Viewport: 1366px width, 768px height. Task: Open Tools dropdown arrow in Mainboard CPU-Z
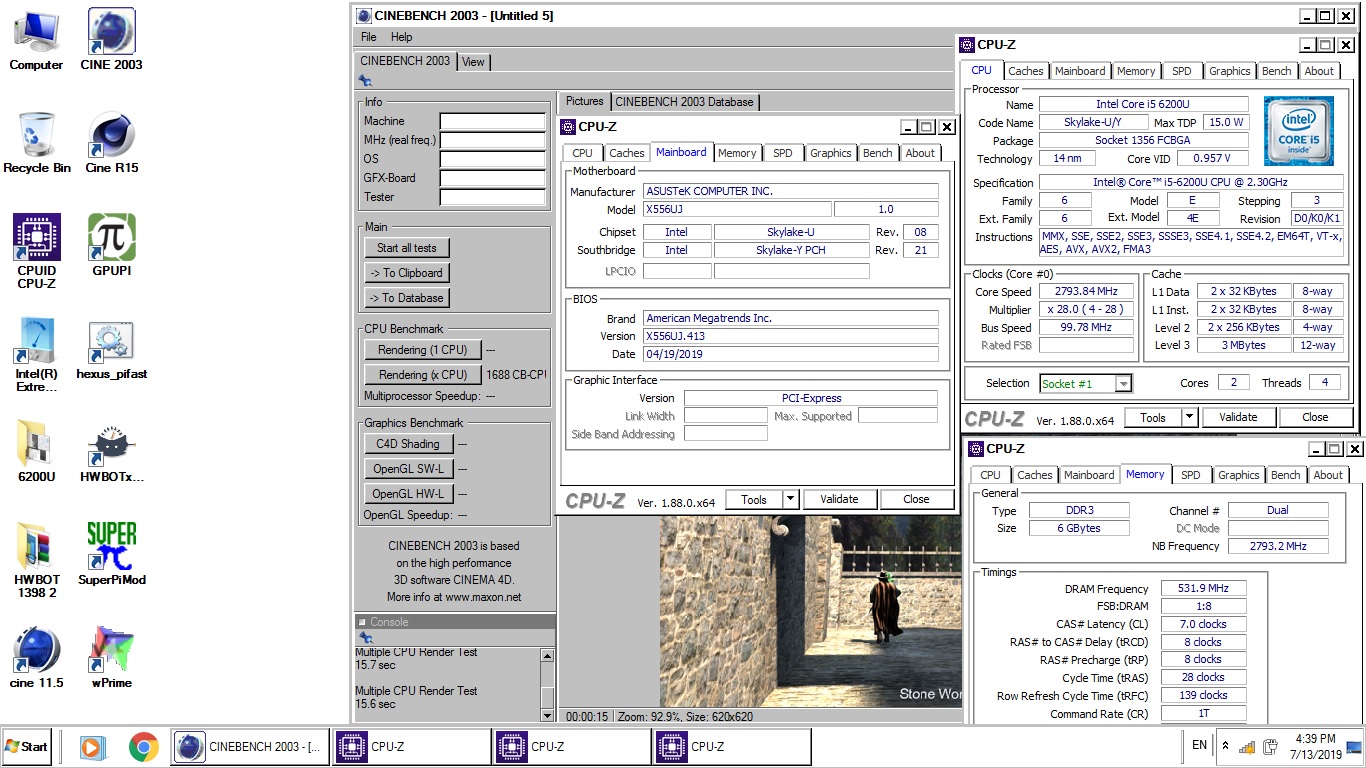(x=790, y=499)
